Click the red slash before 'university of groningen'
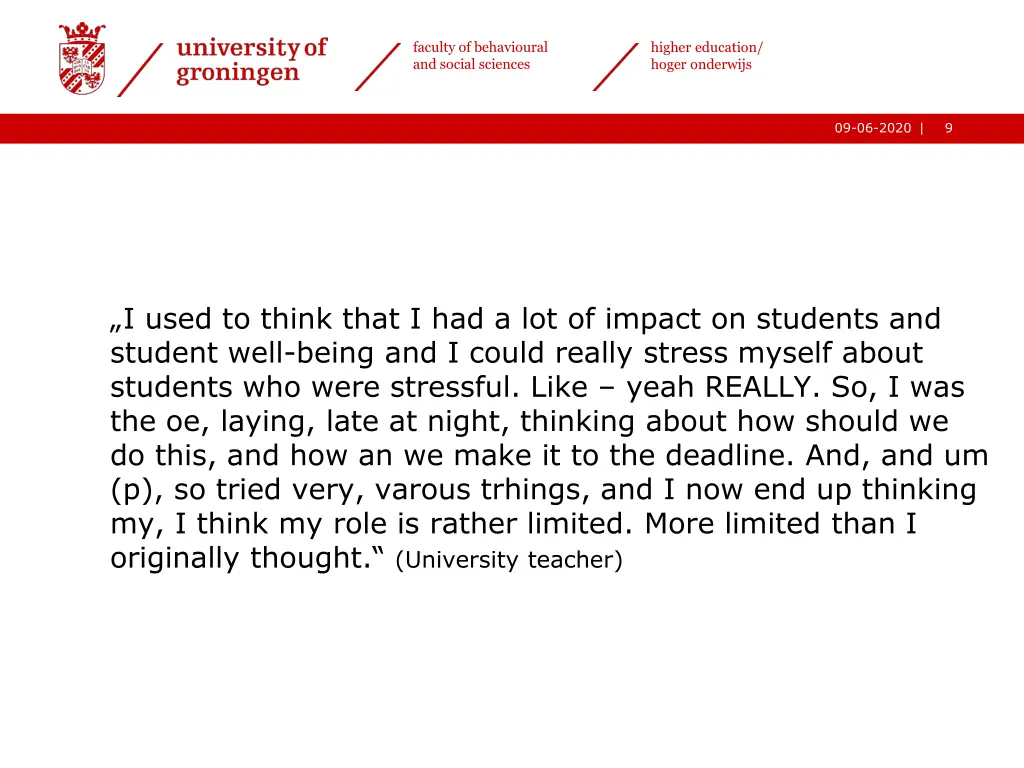Image resolution: width=1024 pixels, height=768 pixels. [x=140, y=69]
